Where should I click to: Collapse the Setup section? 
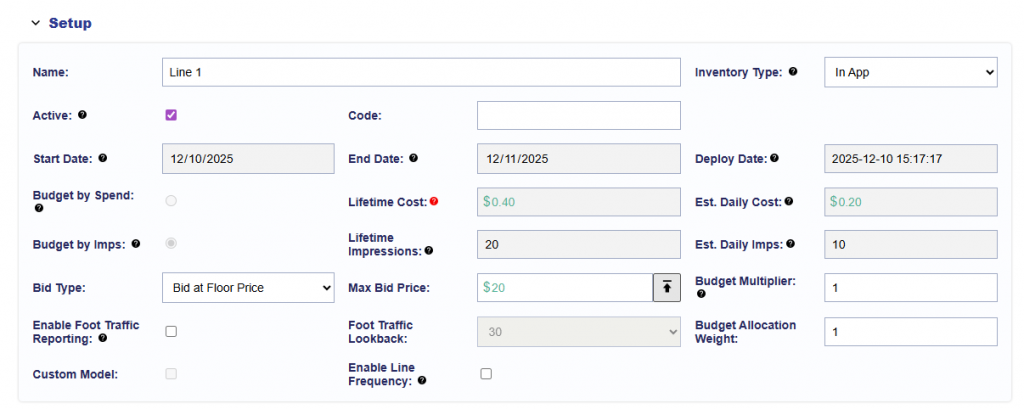36,22
